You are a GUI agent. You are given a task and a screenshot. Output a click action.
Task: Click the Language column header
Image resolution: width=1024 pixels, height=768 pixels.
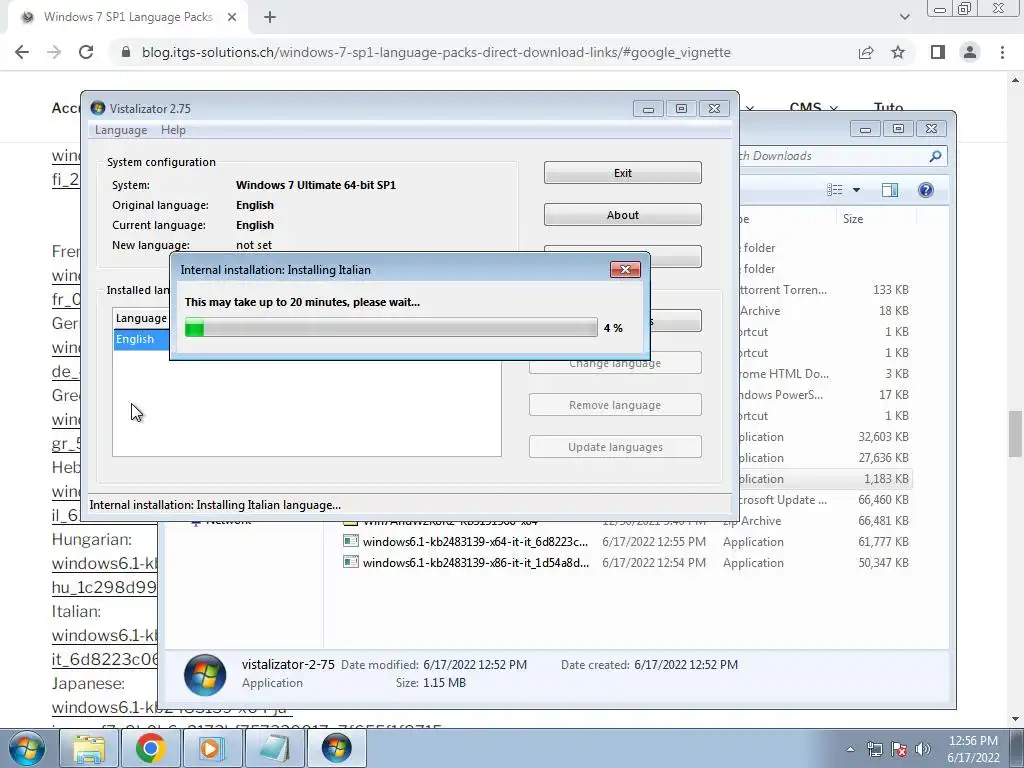[x=141, y=318]
